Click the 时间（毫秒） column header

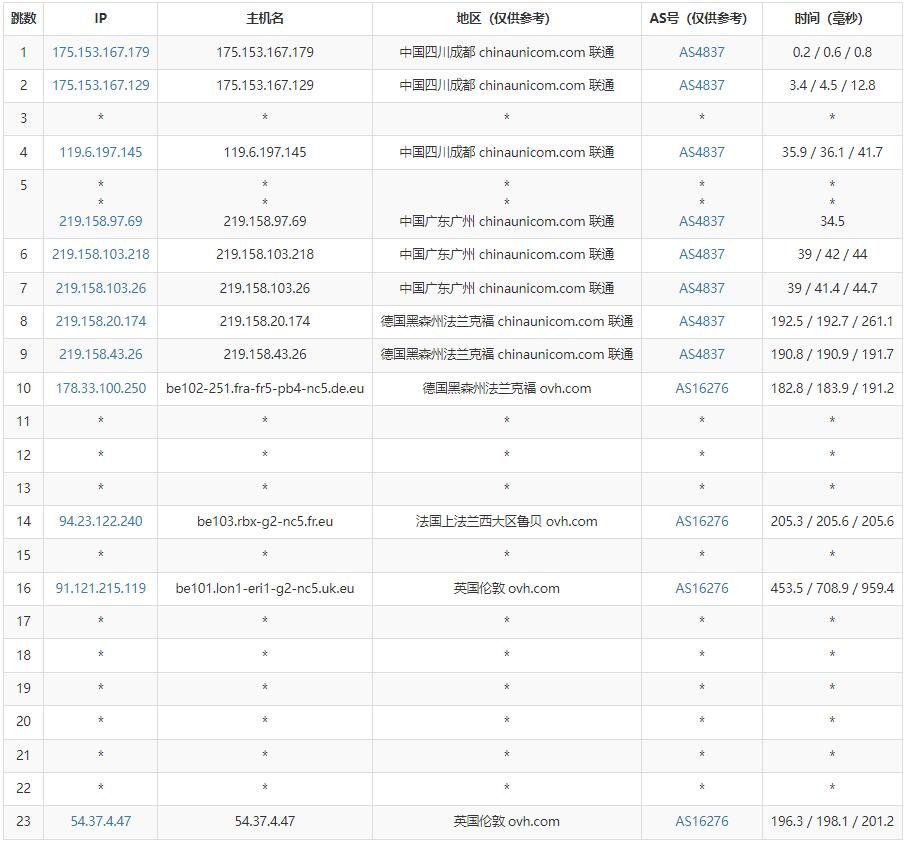pos(832,19)
